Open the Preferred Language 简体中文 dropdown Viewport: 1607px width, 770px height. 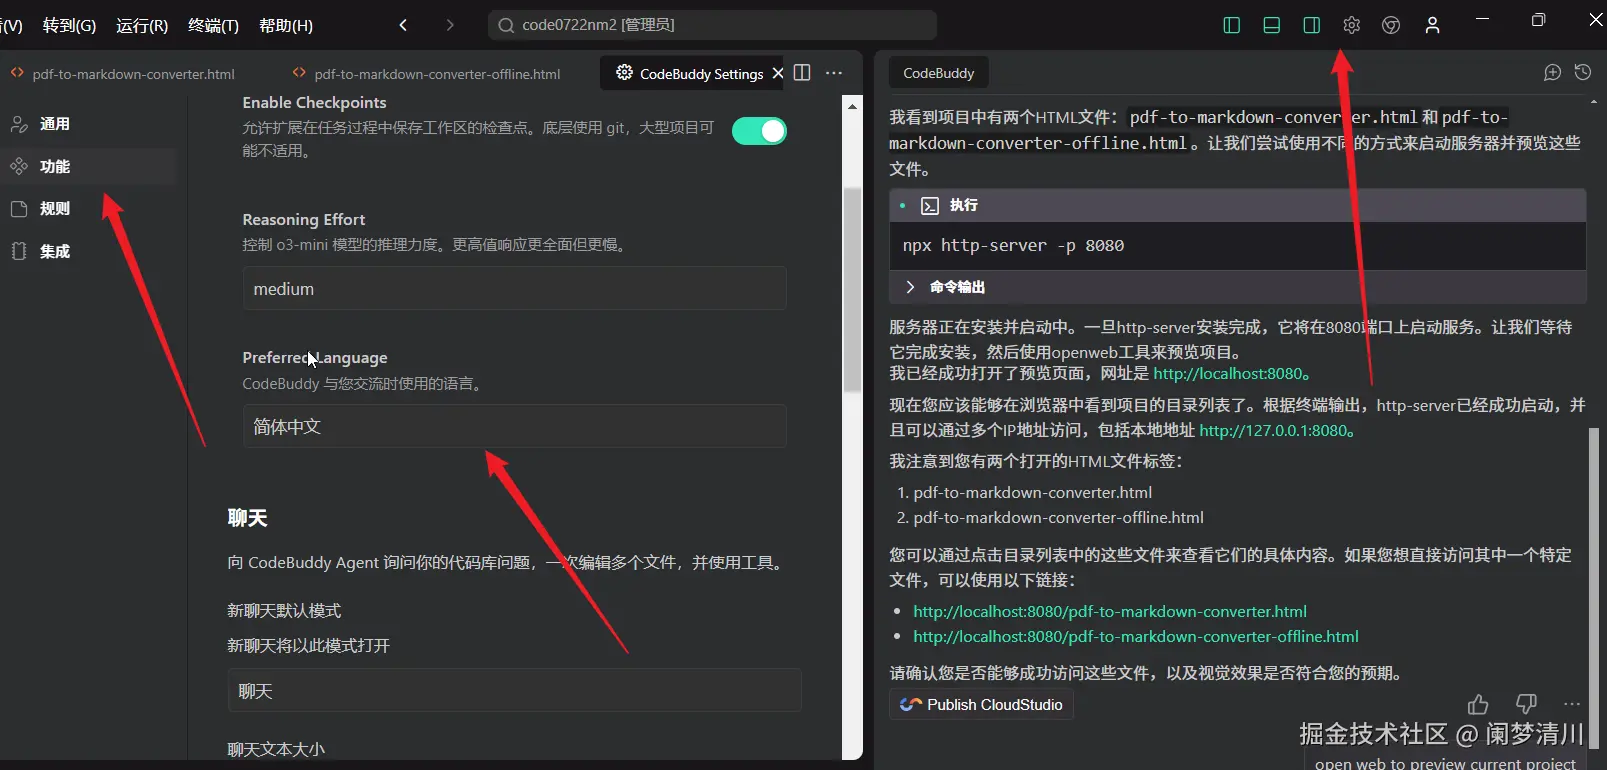(x=514, y=427)
